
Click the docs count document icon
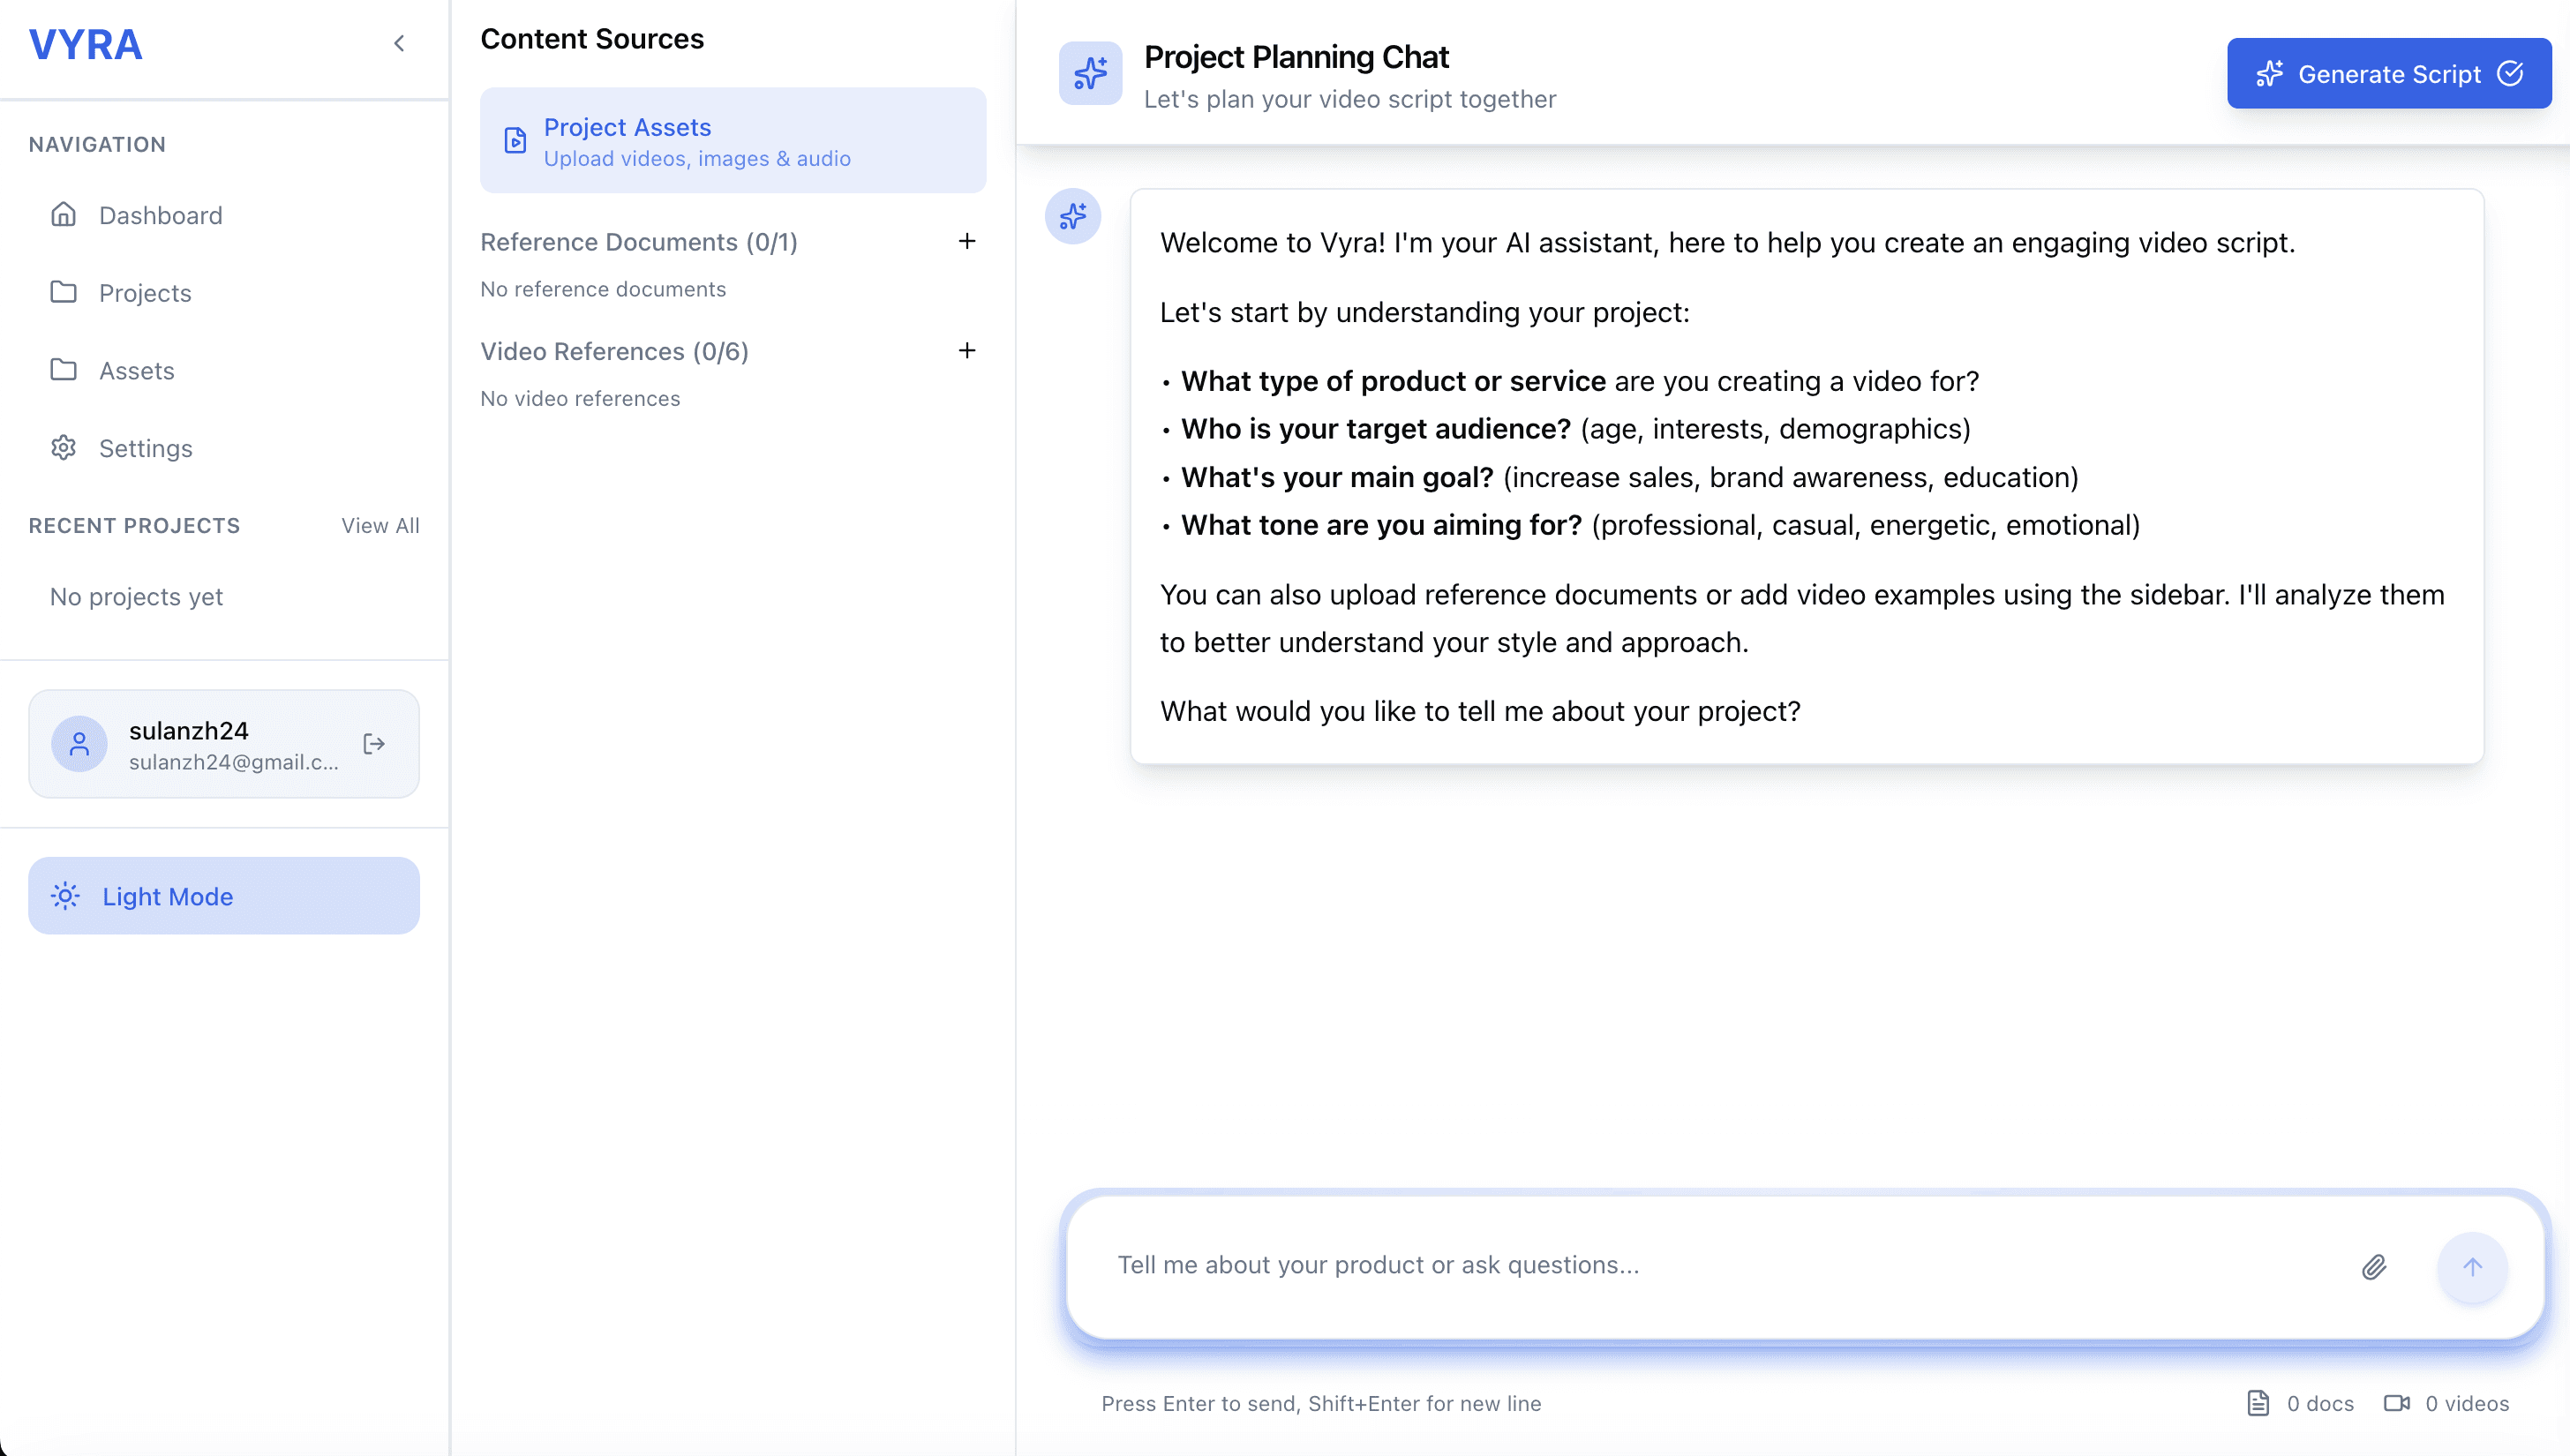2258,1403
